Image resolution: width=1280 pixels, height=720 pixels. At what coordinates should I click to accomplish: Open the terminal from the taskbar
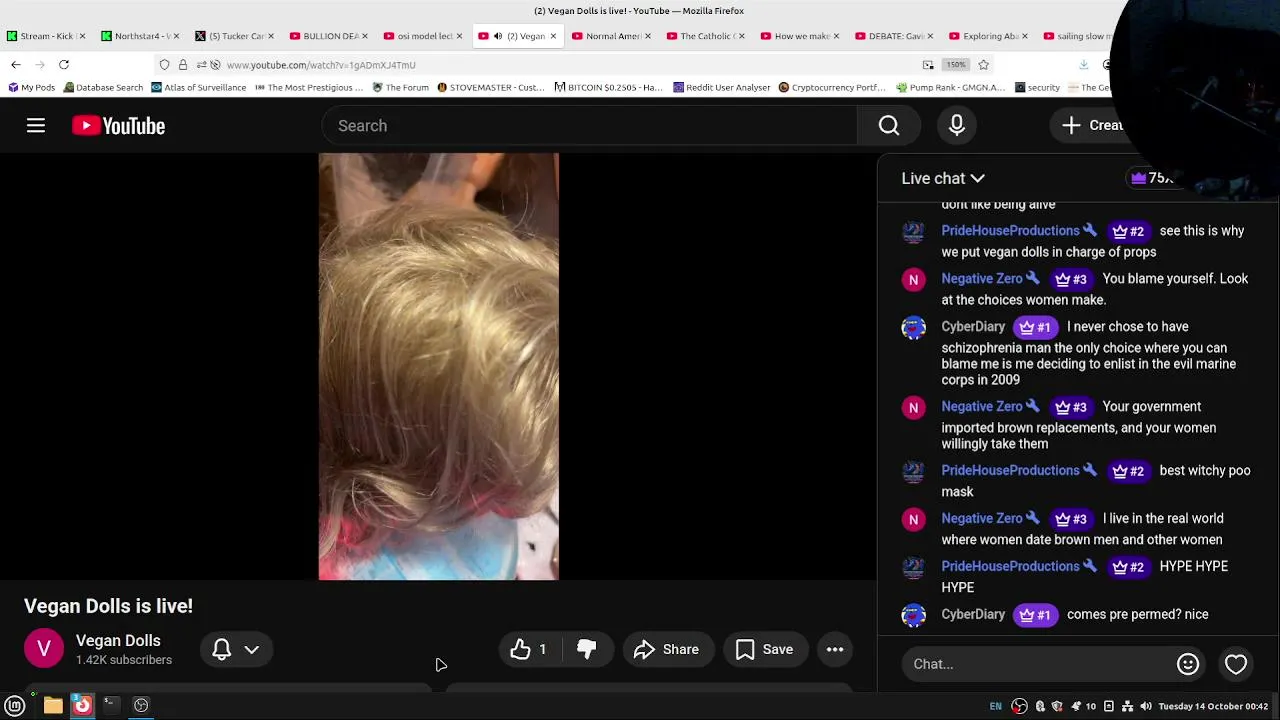(111, 705)
